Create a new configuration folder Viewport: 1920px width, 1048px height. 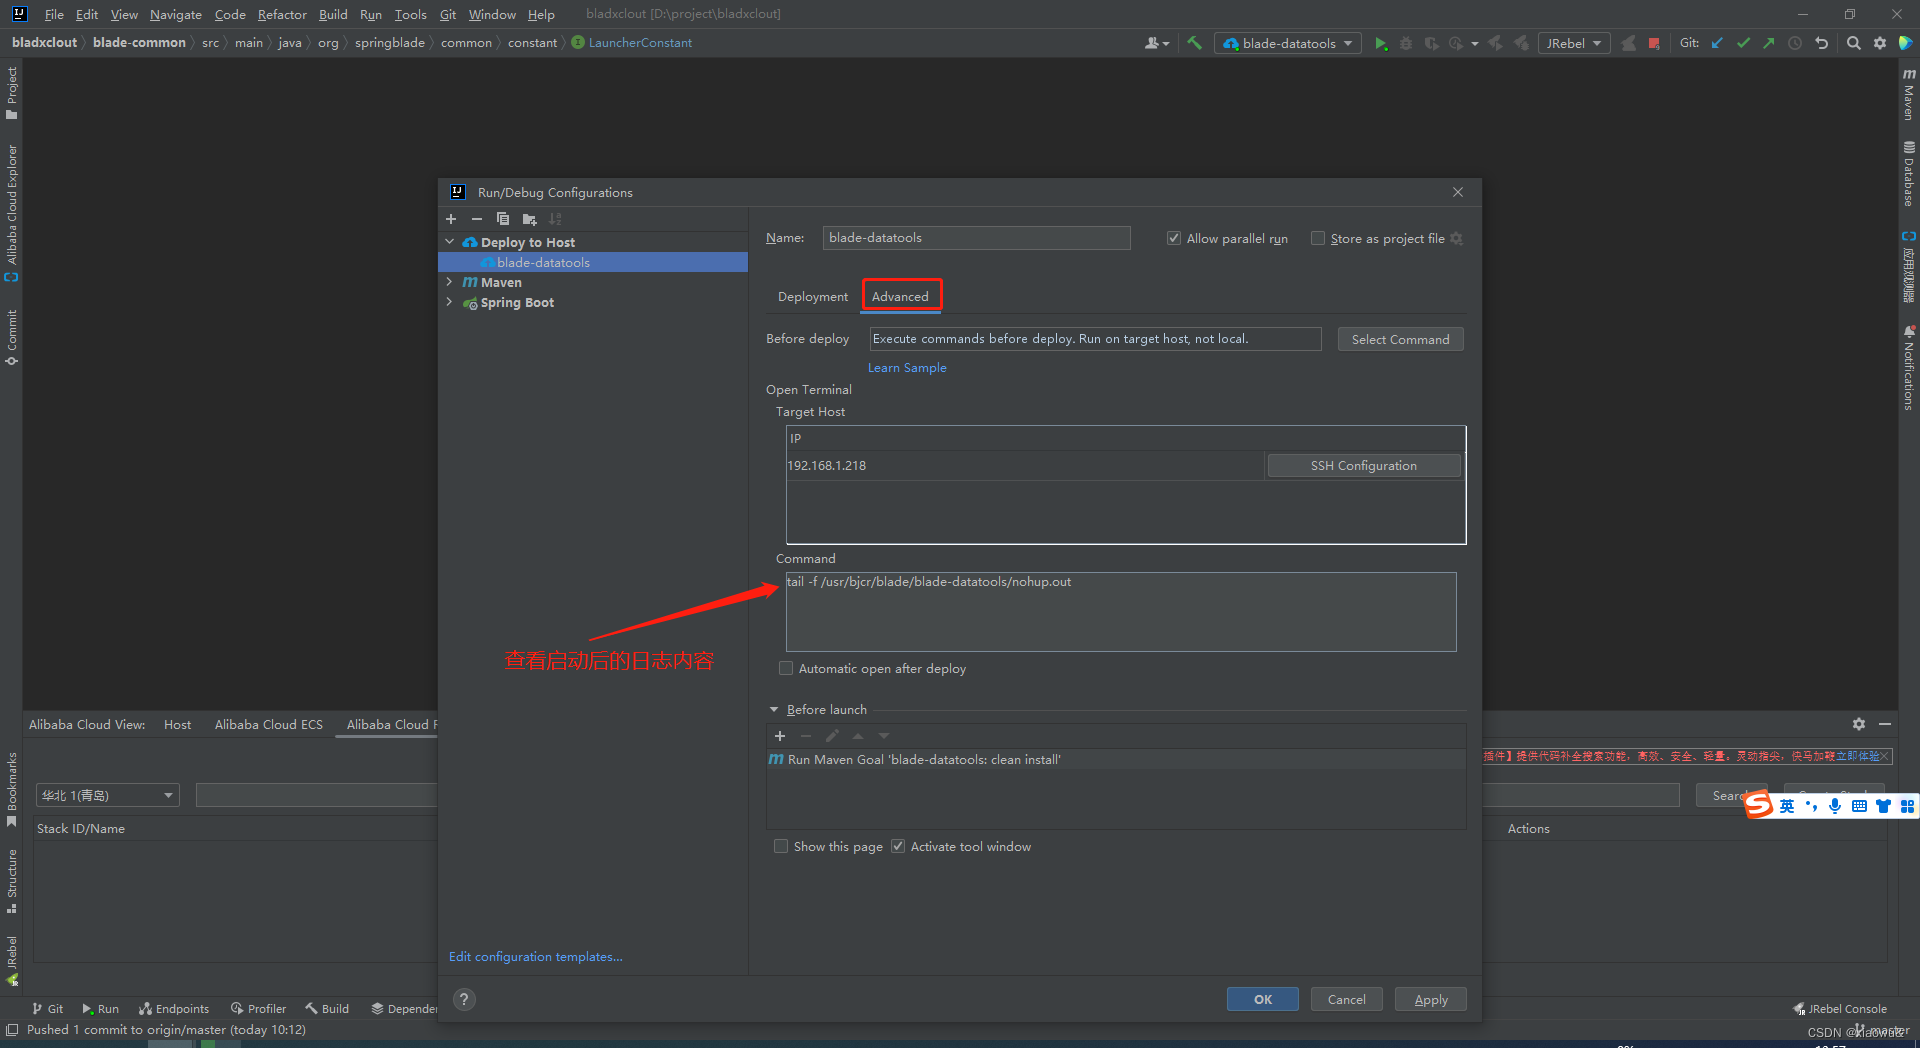(529, 219)
